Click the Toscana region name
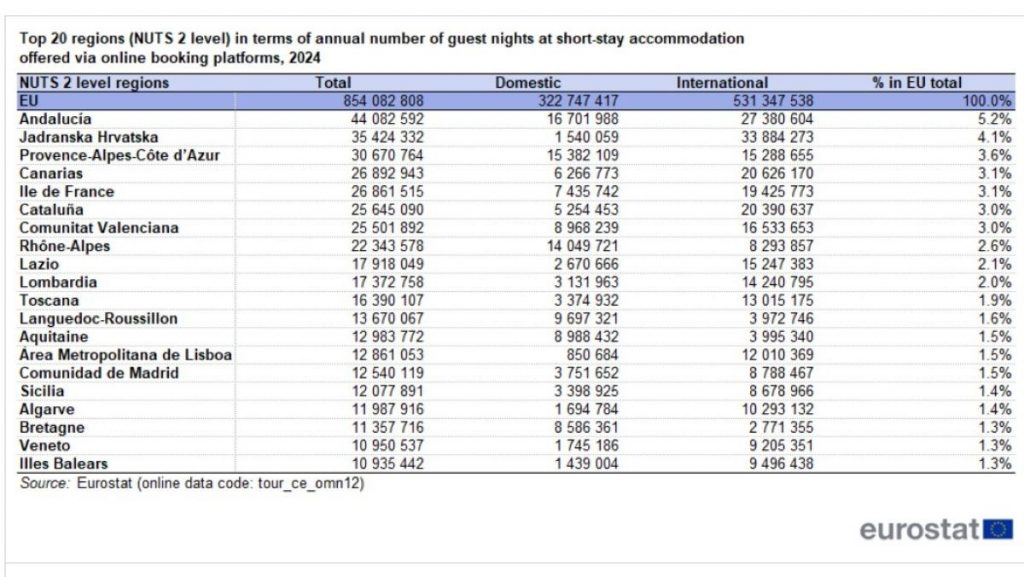Screen dimensions: 1024x577 49,301
